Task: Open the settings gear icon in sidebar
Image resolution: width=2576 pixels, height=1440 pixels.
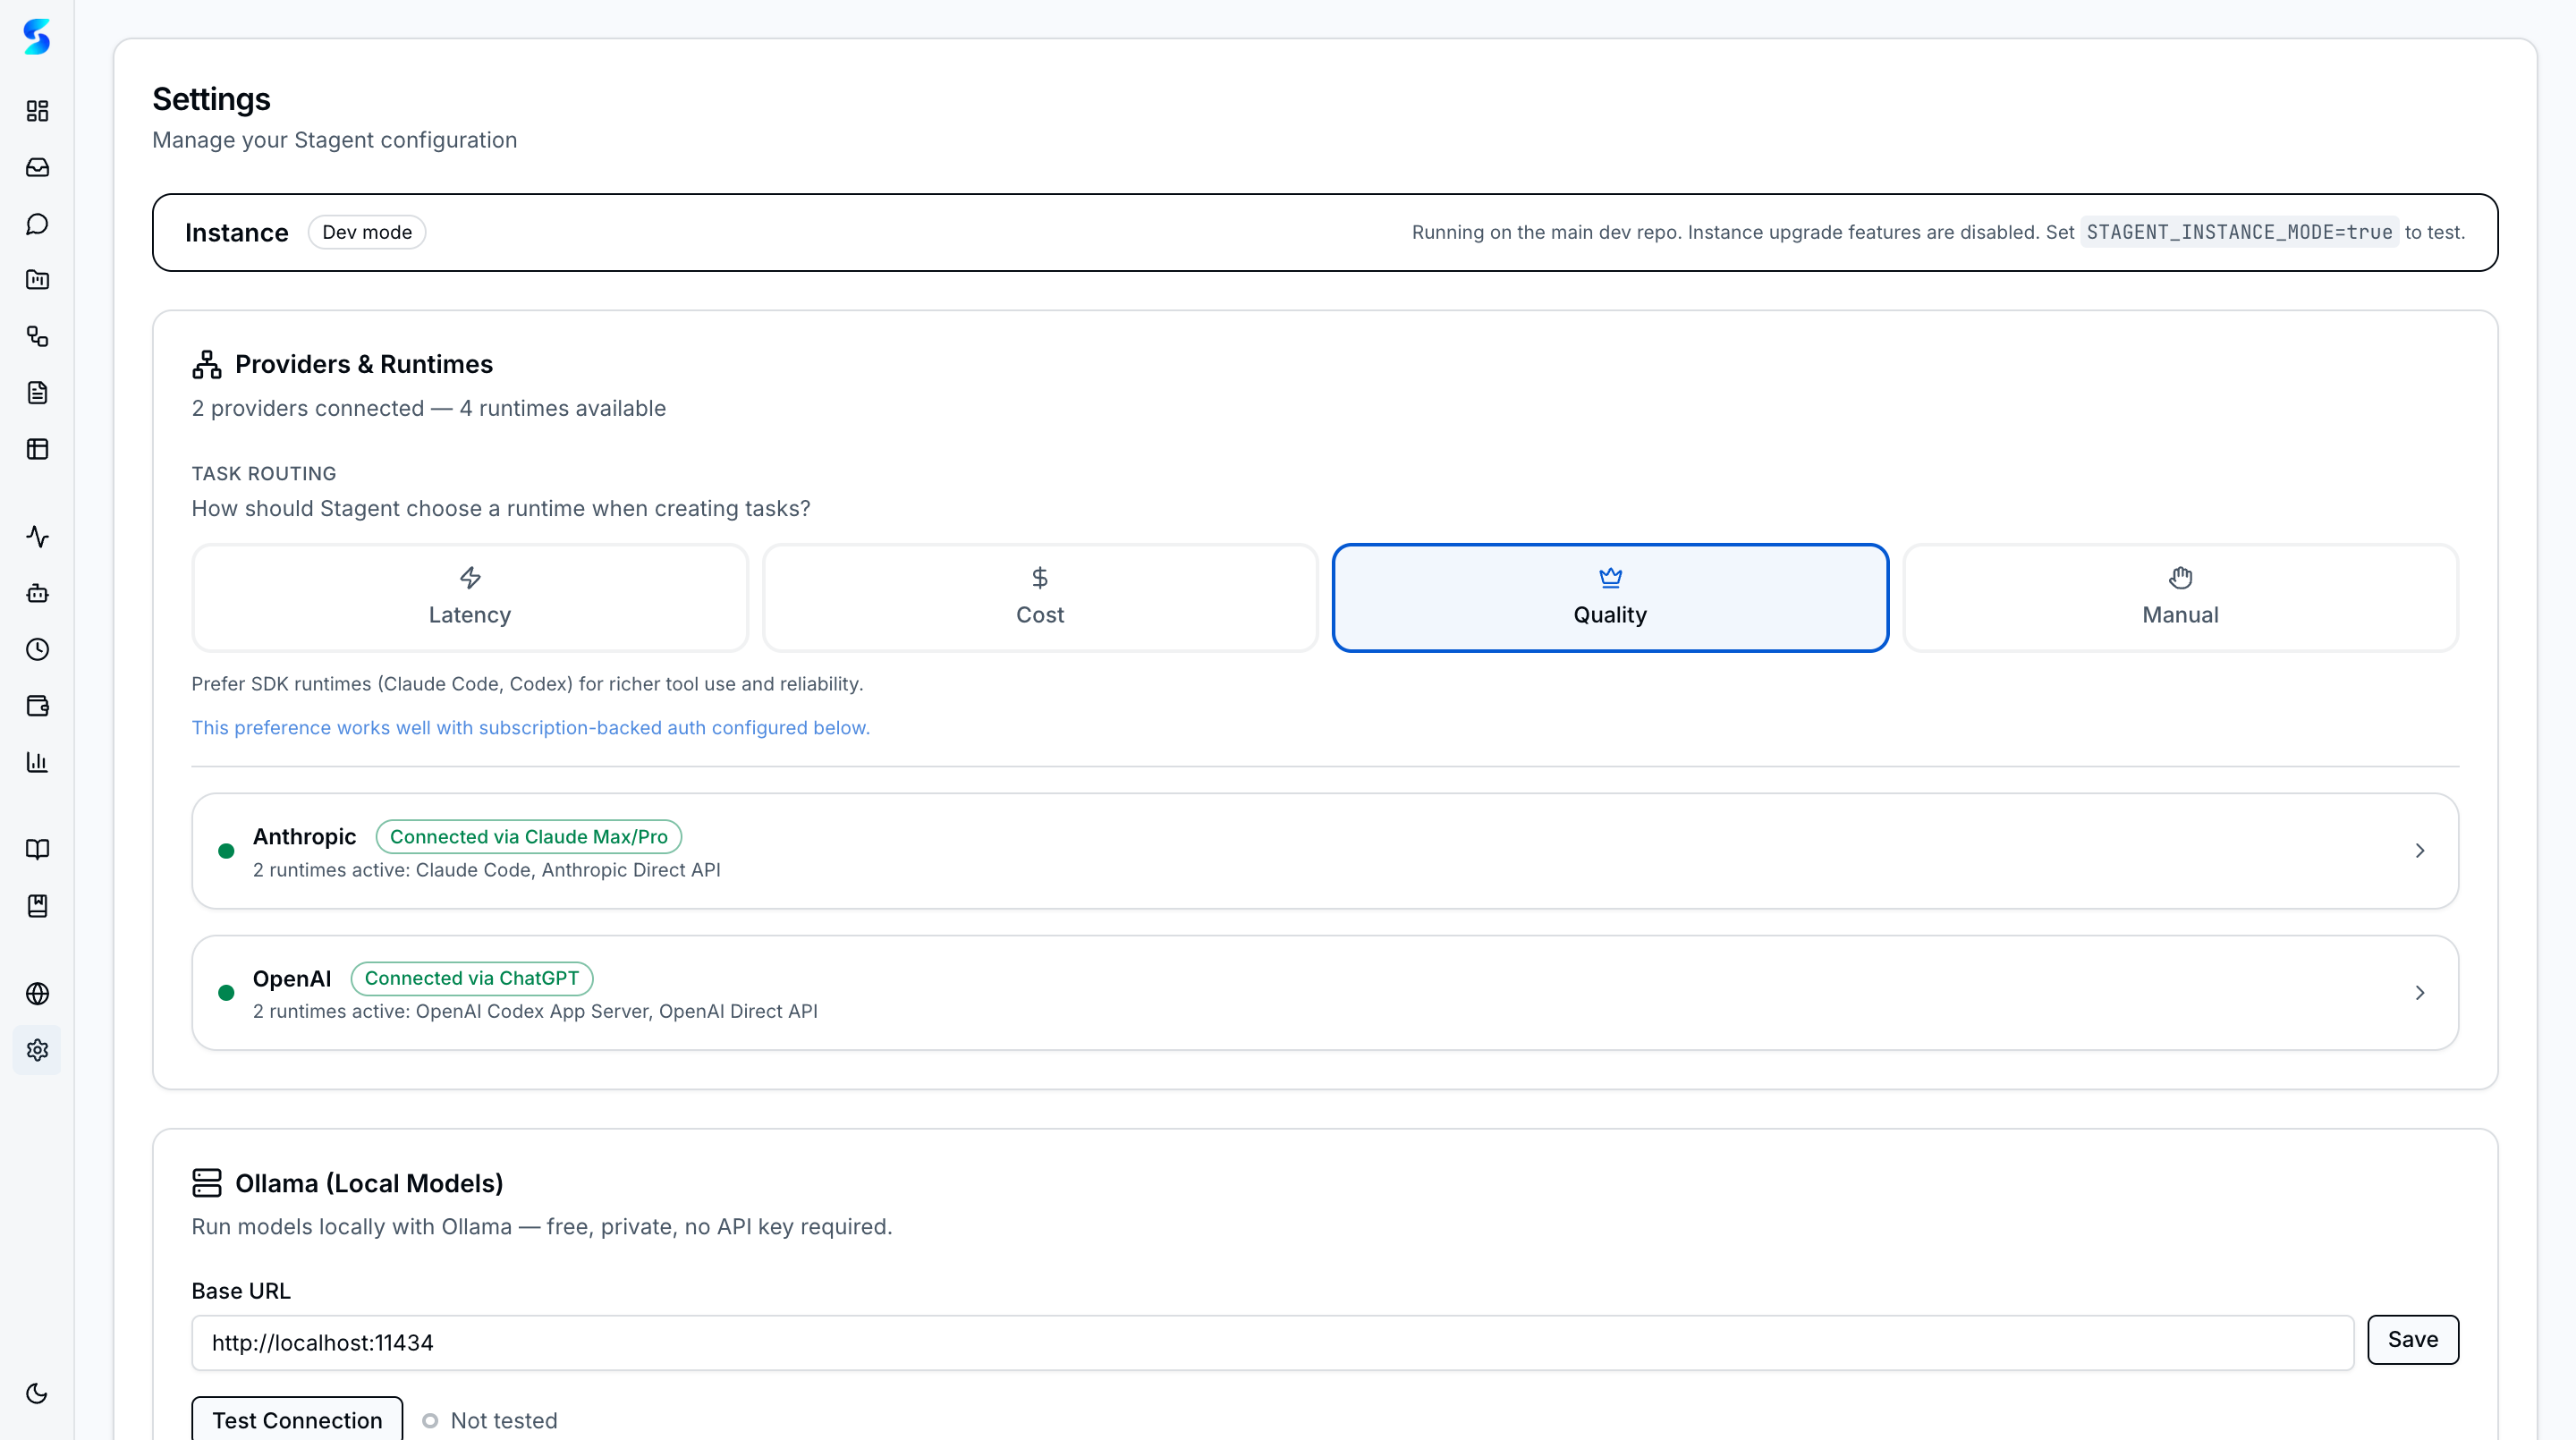Action: point(37,1050)
